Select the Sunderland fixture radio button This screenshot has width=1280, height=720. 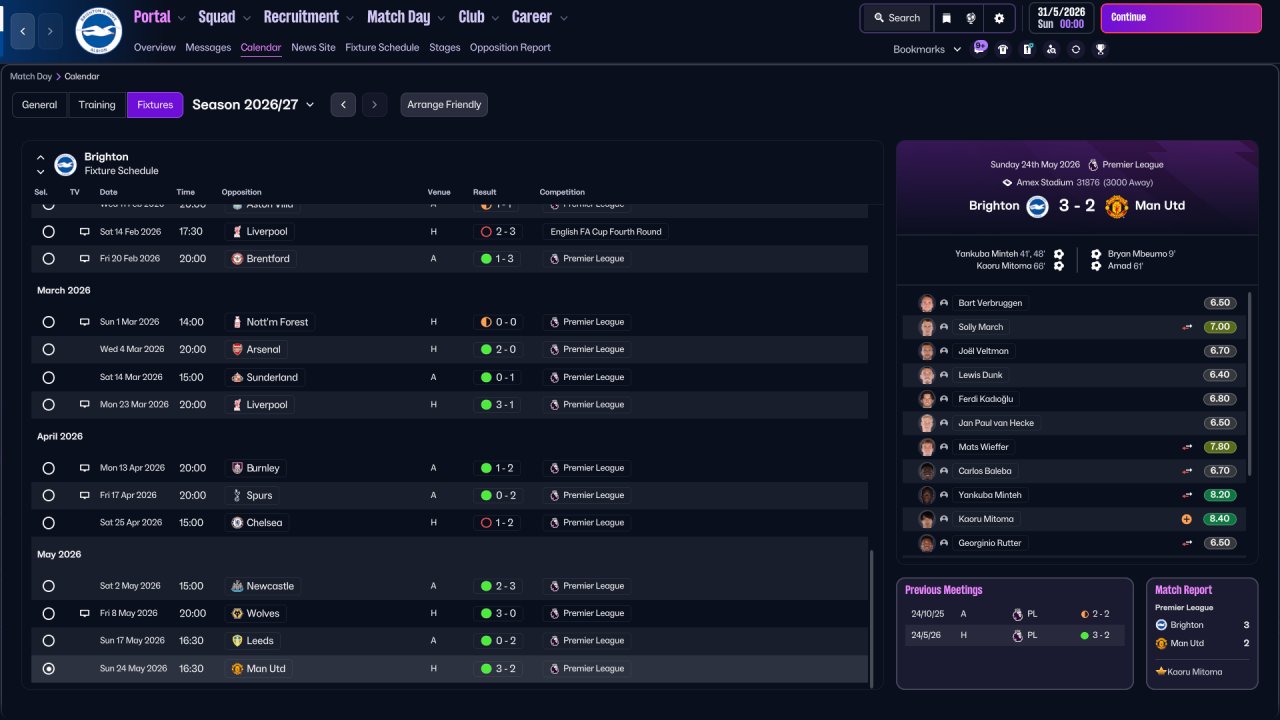click(x=48, y=377)
